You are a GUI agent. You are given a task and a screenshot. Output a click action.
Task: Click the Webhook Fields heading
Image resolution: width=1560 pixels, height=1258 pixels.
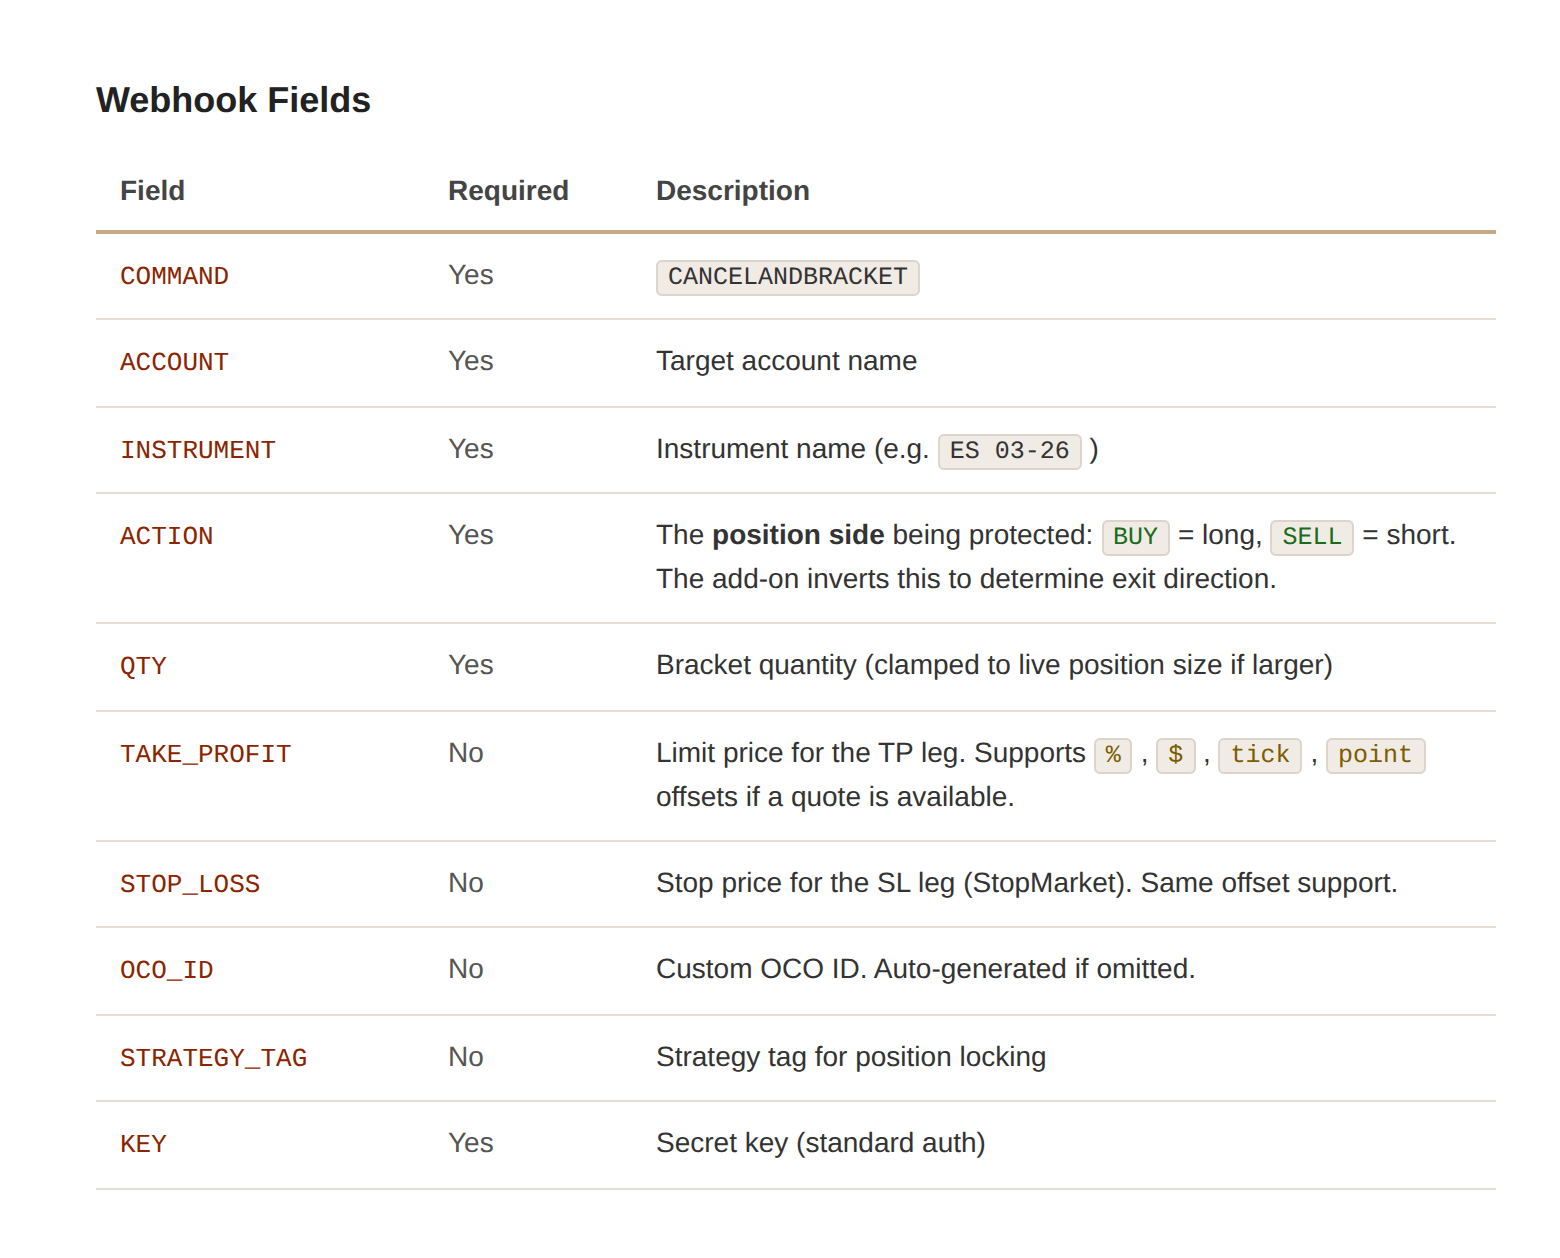click(233, 99)
